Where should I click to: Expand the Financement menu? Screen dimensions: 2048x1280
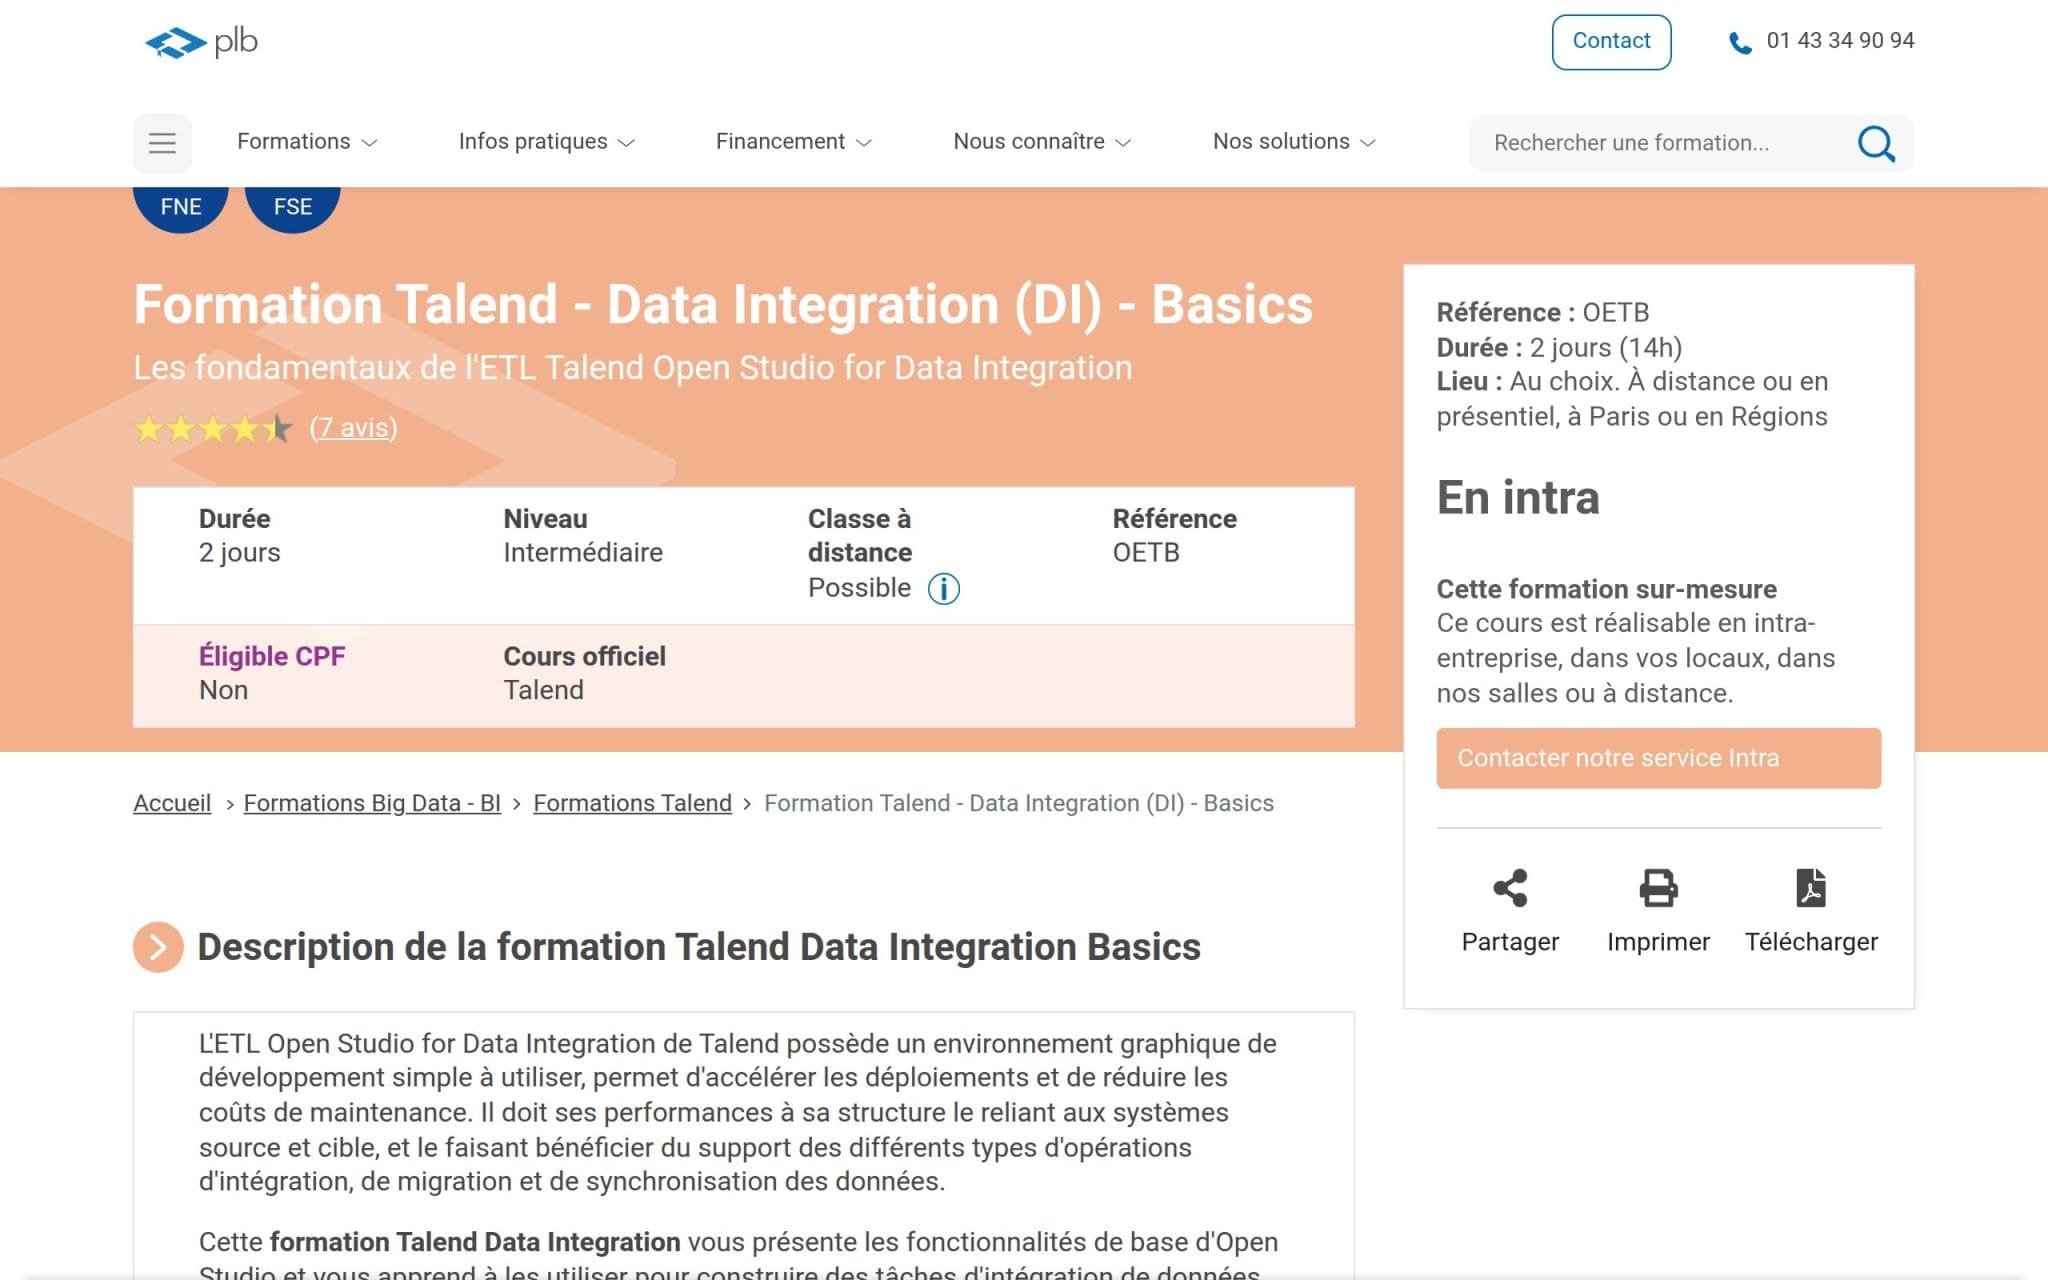click(x=794, y=142)
